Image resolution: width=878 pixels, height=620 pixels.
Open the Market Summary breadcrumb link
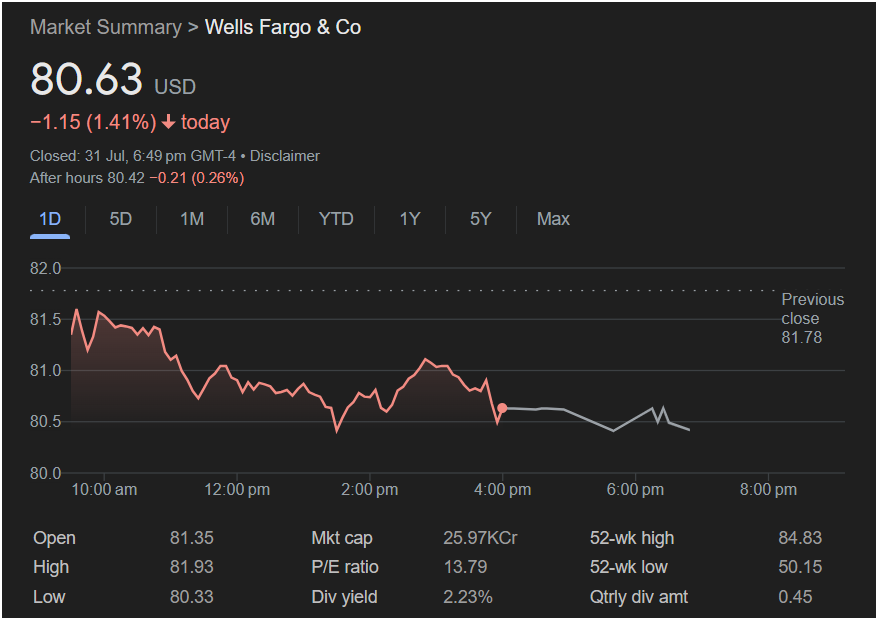[106, 27]
